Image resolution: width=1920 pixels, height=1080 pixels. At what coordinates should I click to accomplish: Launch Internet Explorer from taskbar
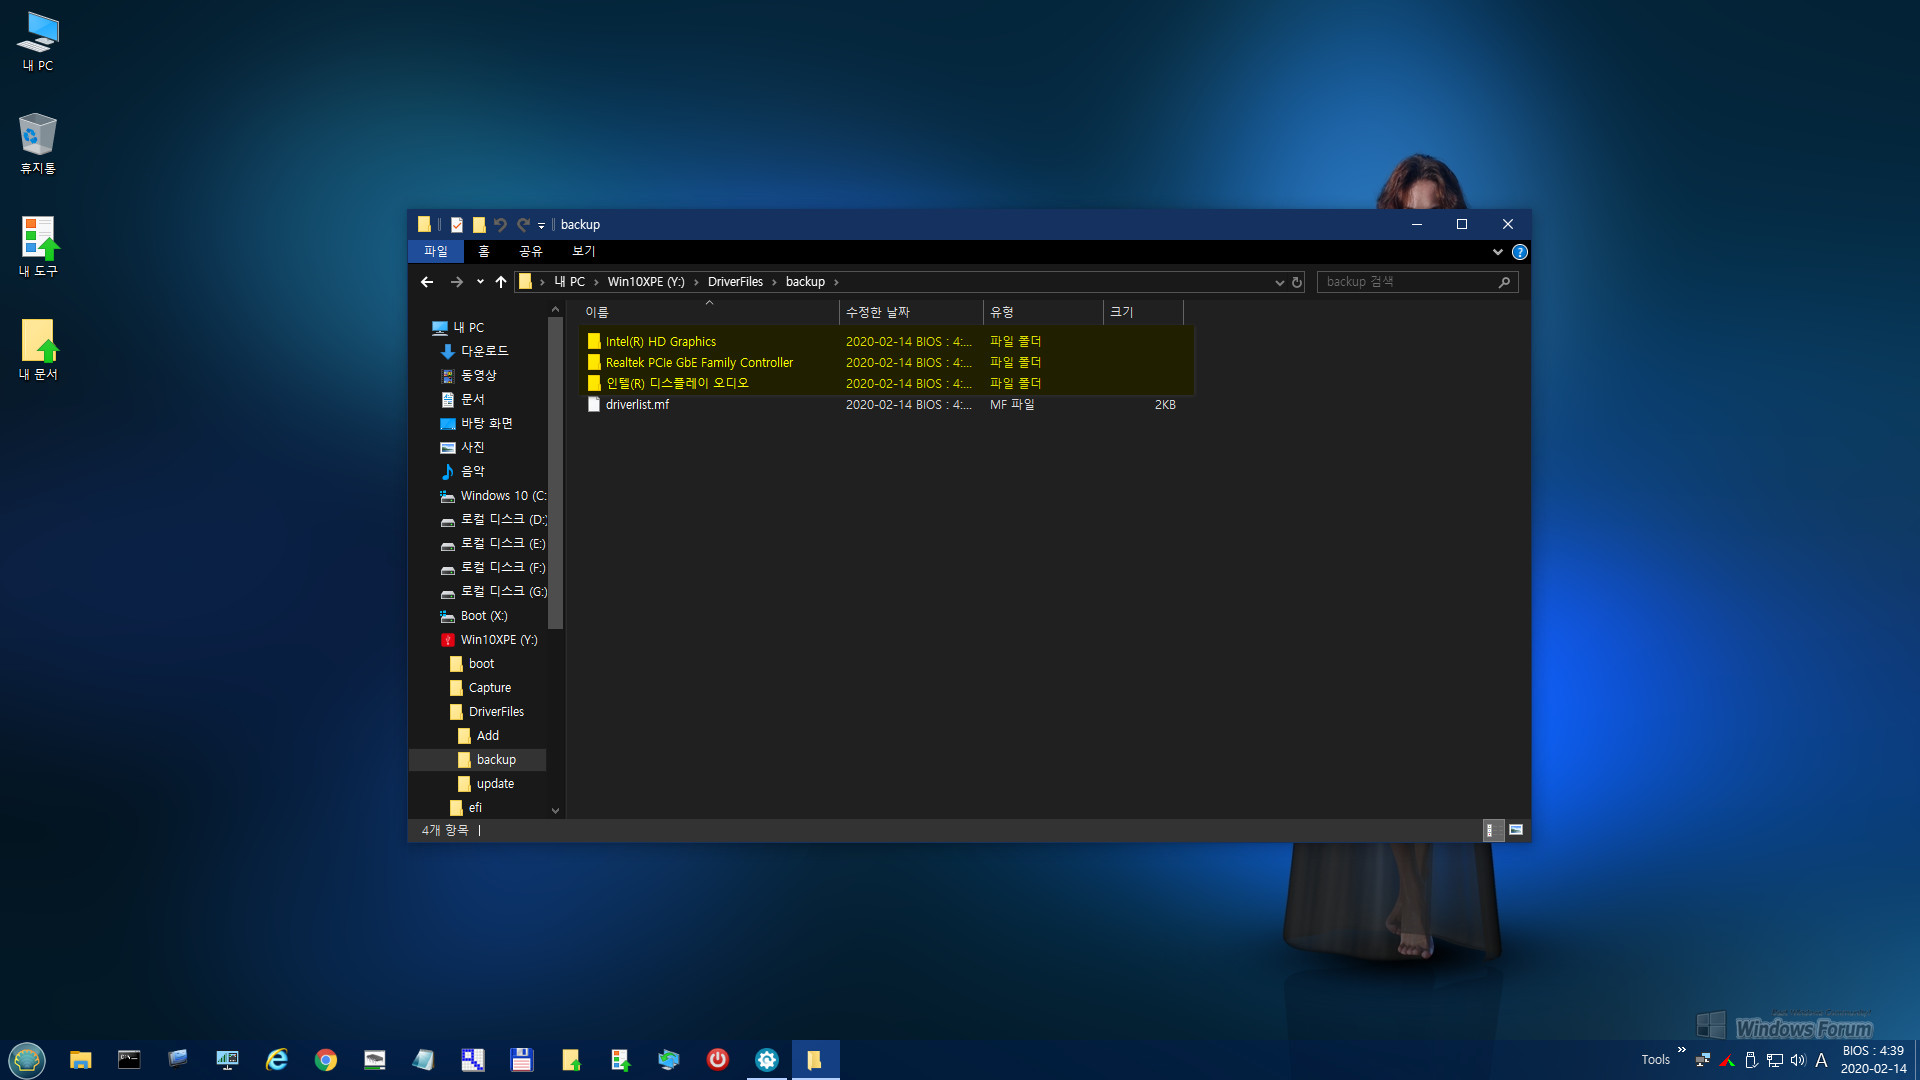tap(277, 1060)
